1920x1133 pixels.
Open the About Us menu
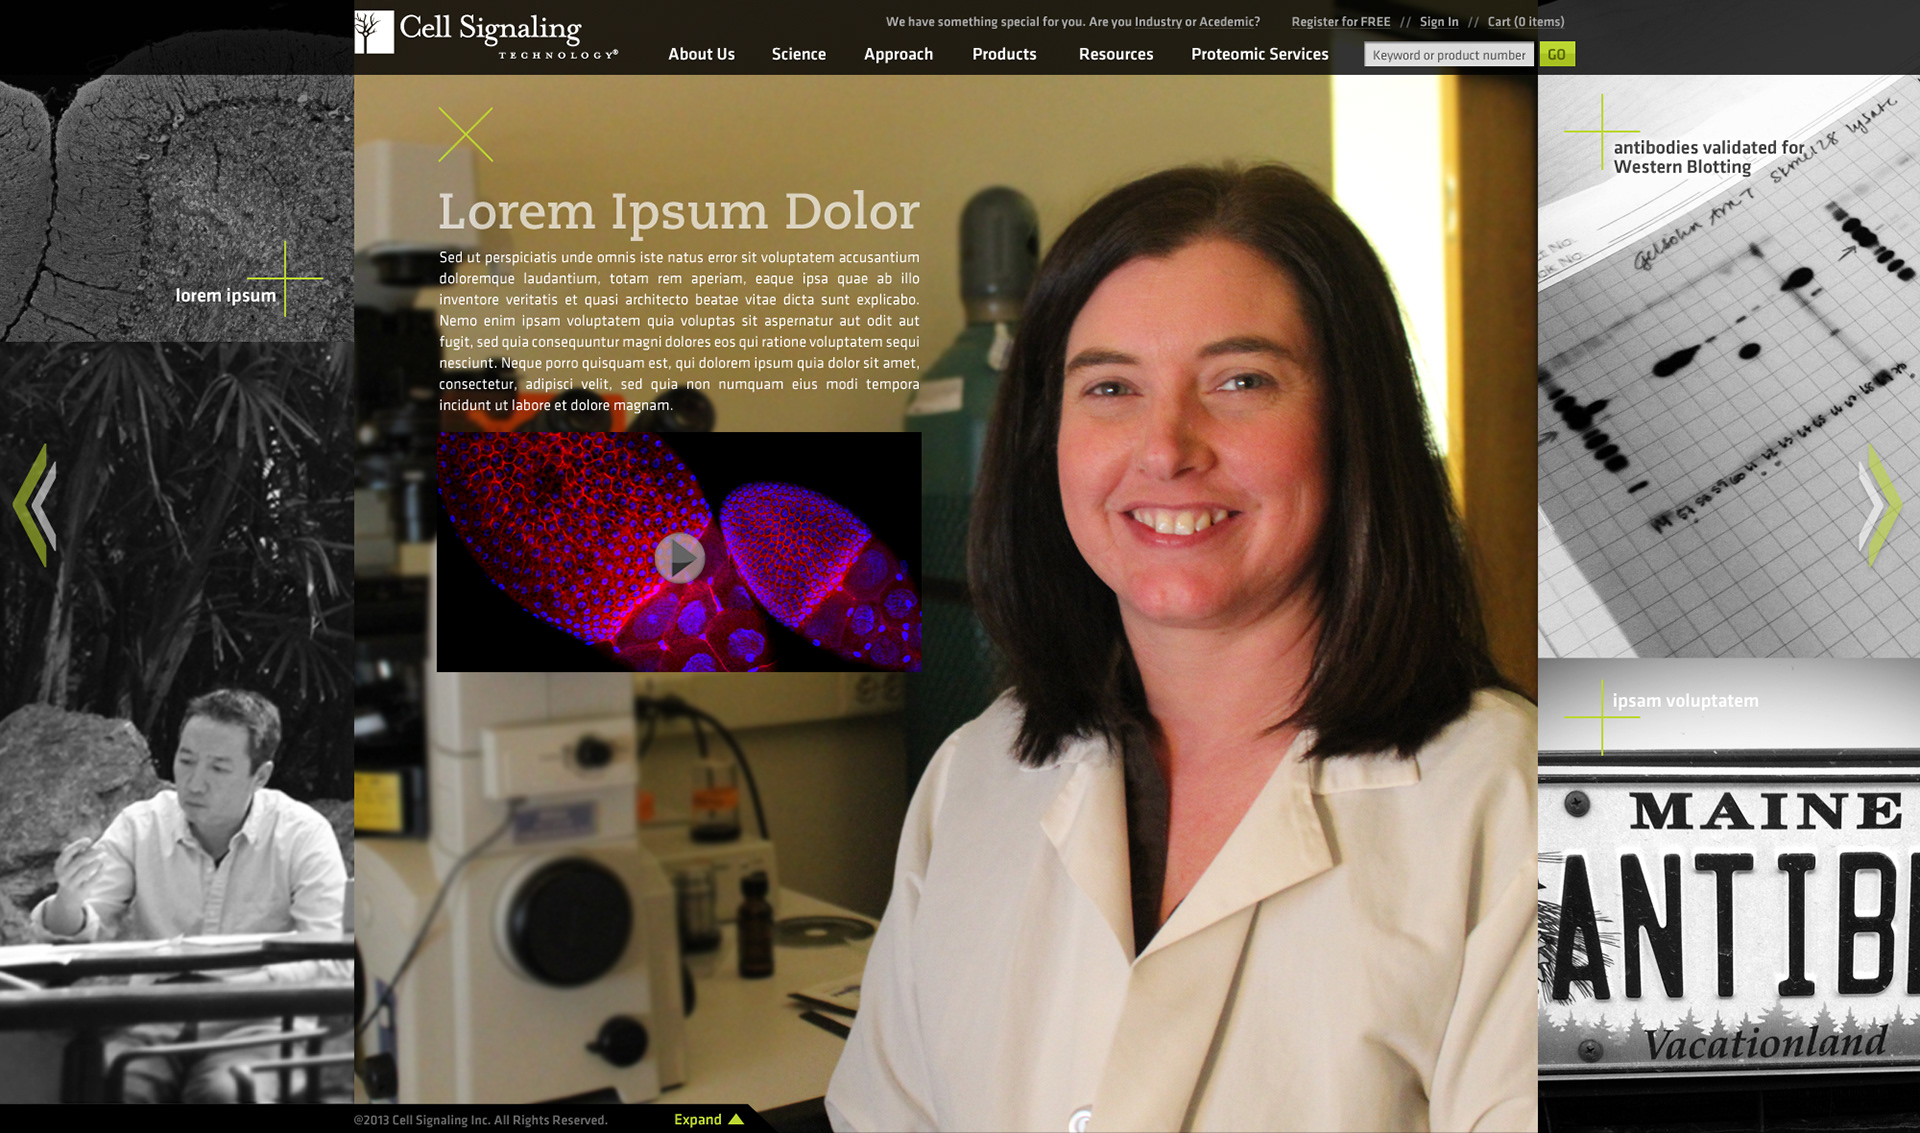coord(701,54)
